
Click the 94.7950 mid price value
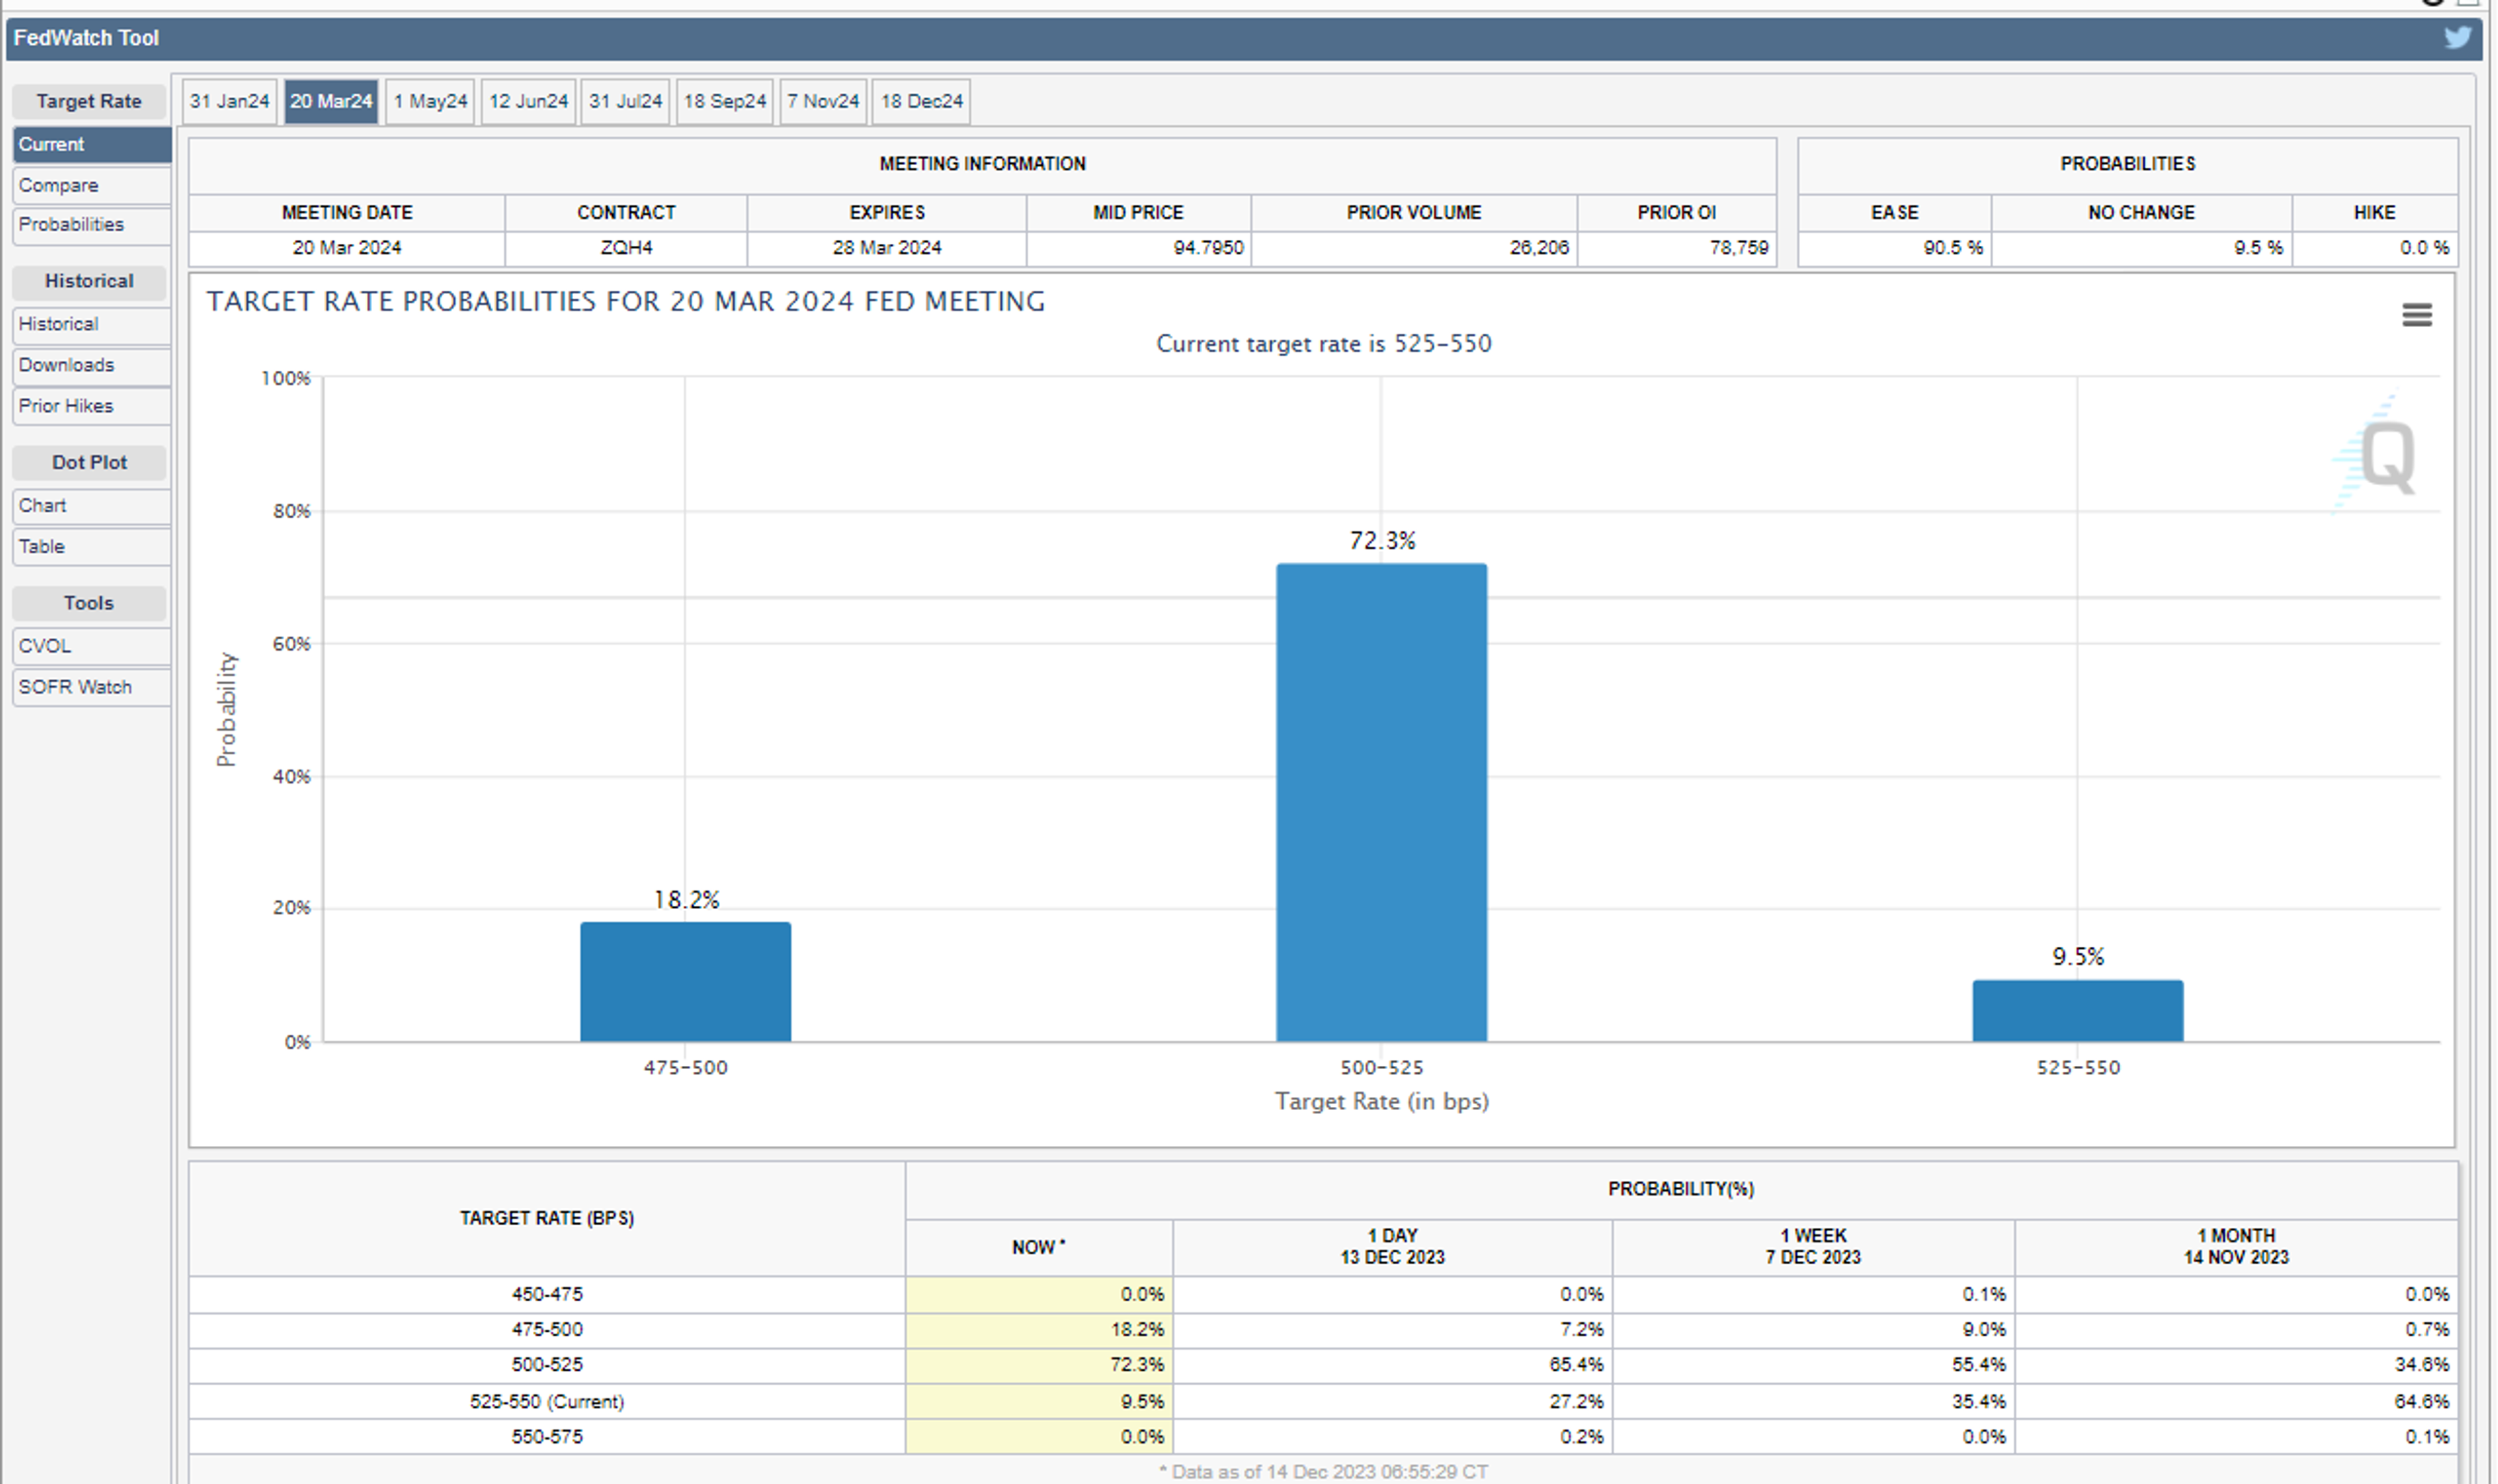pos(1208,248)
